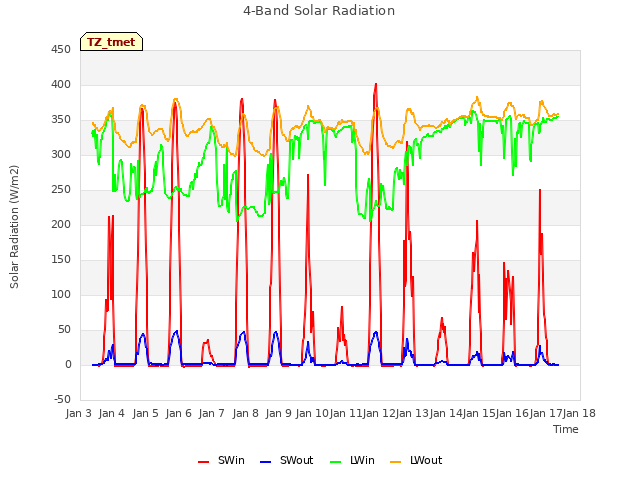Toggle the LWout legend entry
The image size is (640, 480).
point(416,460)
